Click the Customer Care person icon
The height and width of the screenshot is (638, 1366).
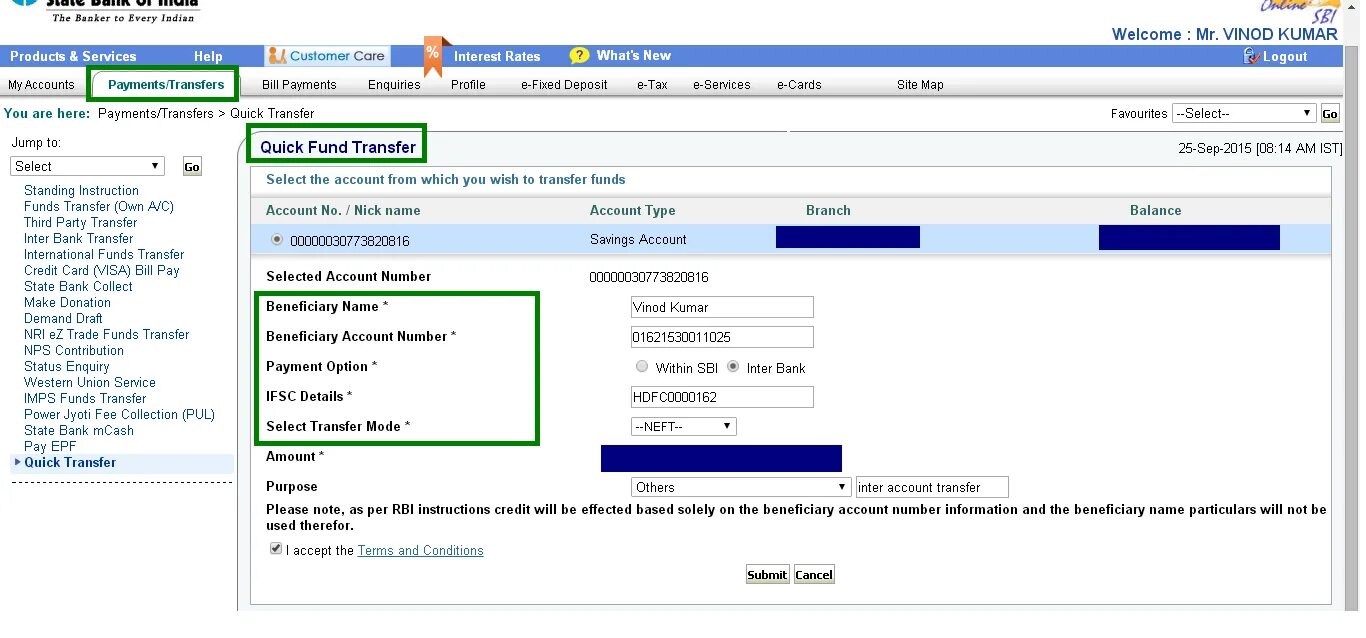[277, 56]
